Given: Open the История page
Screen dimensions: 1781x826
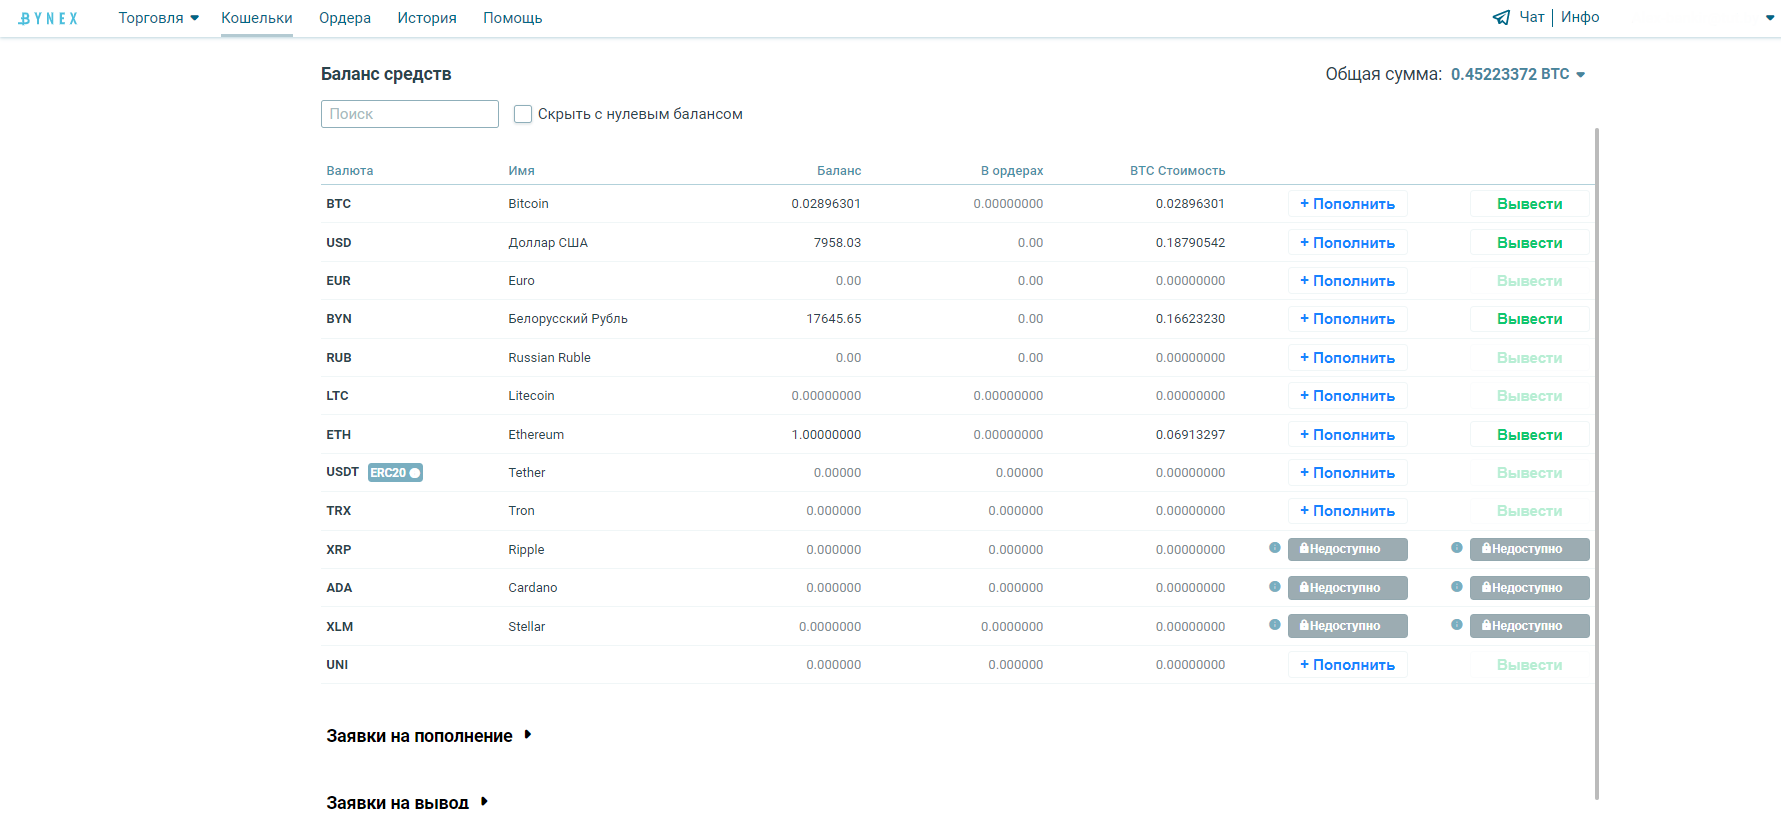Looking at the screenshot, I should (427, 18).
